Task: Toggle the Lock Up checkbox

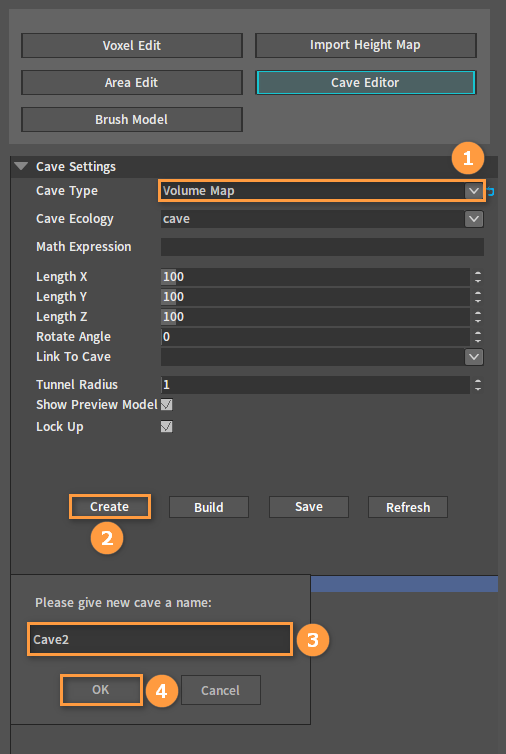Action: click(x=166, y=427)
